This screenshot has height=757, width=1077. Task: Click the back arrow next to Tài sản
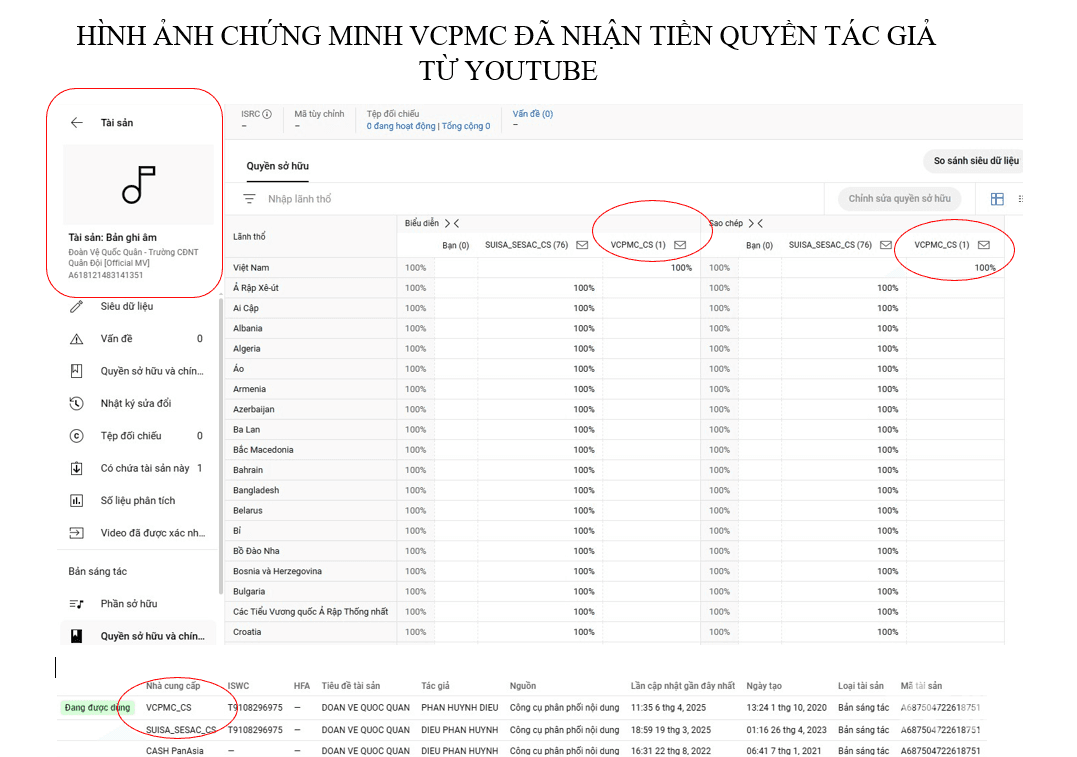pyautogui.click(x=76, y=122)
